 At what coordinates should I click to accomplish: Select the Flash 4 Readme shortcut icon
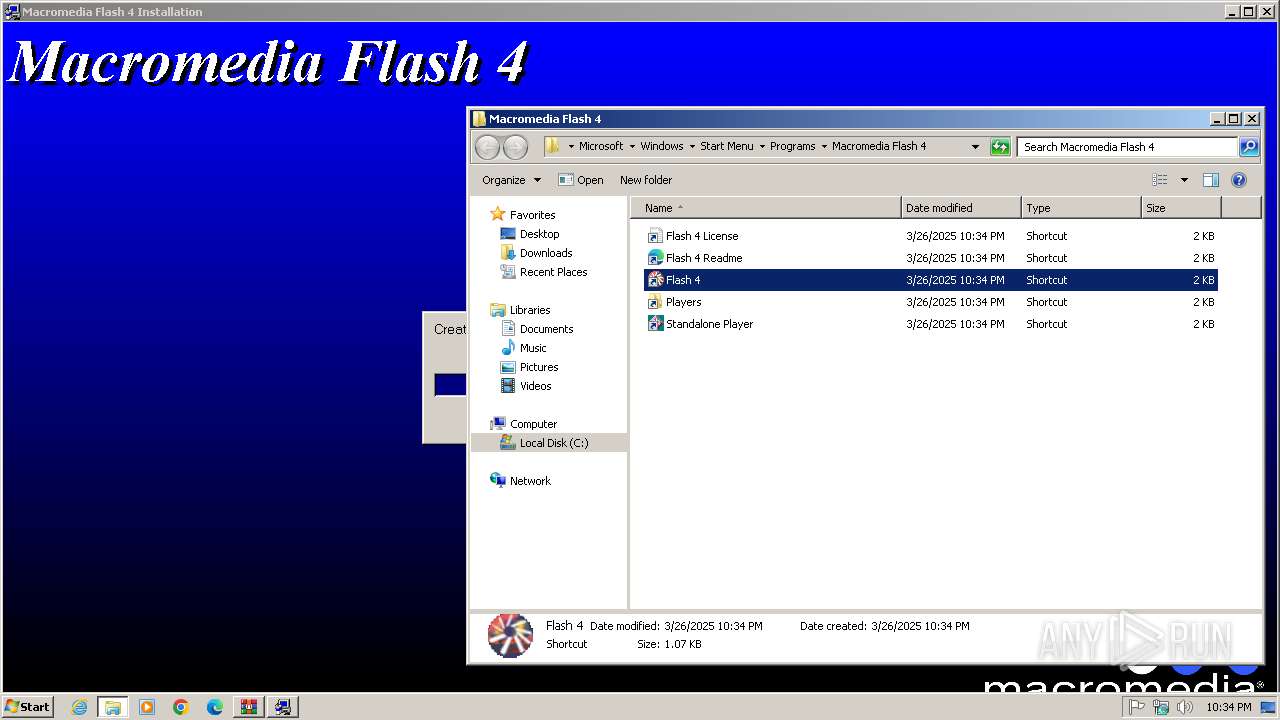[x=655, y=258]
